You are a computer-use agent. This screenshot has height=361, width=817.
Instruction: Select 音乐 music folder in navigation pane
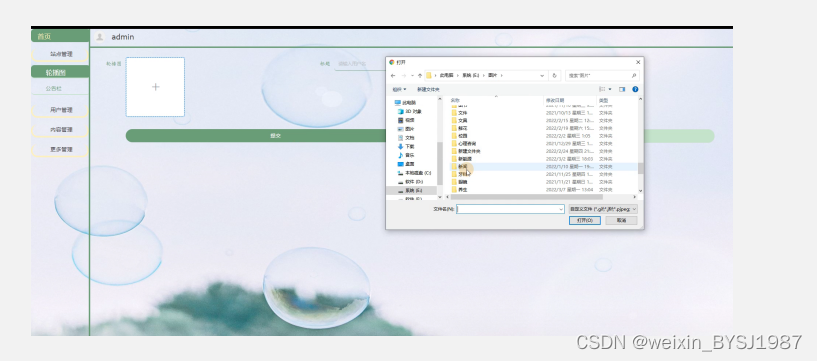[406, 155]
